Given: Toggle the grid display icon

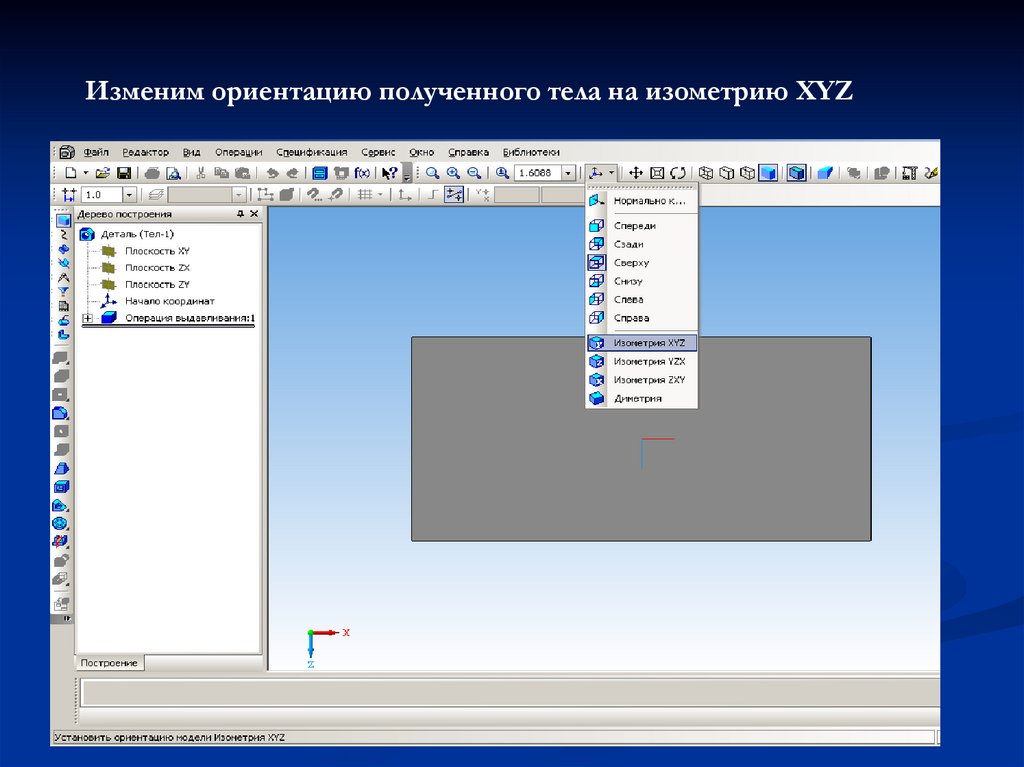Looking at the screenshot, I should [x=365, y=195].
